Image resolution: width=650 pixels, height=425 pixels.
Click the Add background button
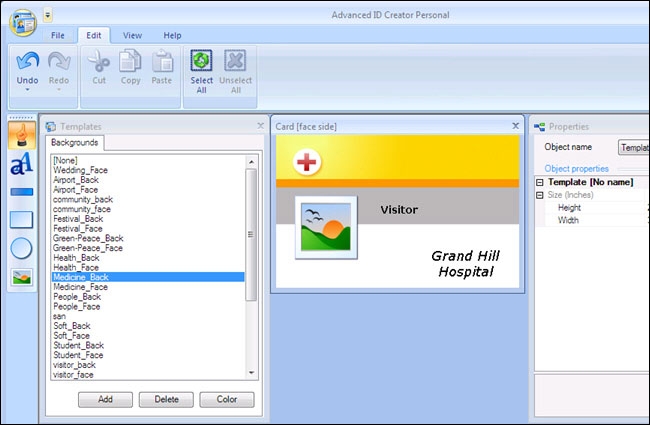tap(105, 399)
